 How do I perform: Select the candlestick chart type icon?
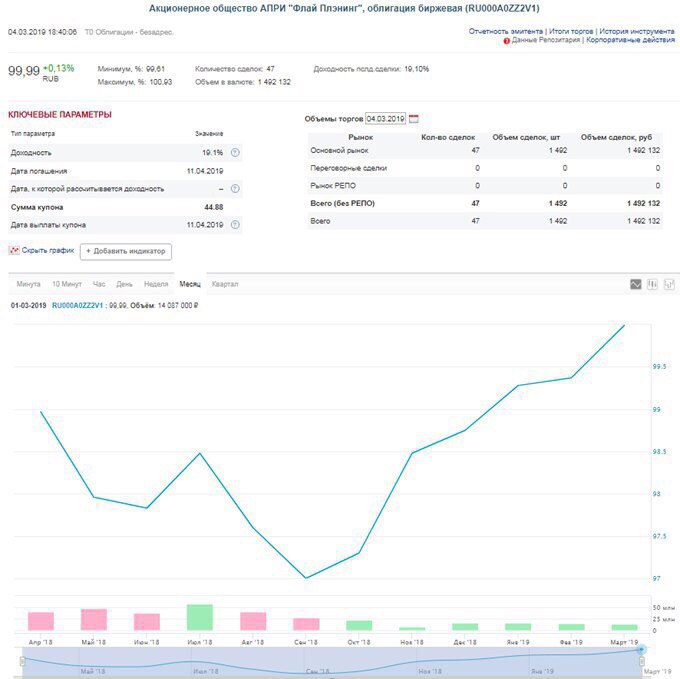[652, 284]
